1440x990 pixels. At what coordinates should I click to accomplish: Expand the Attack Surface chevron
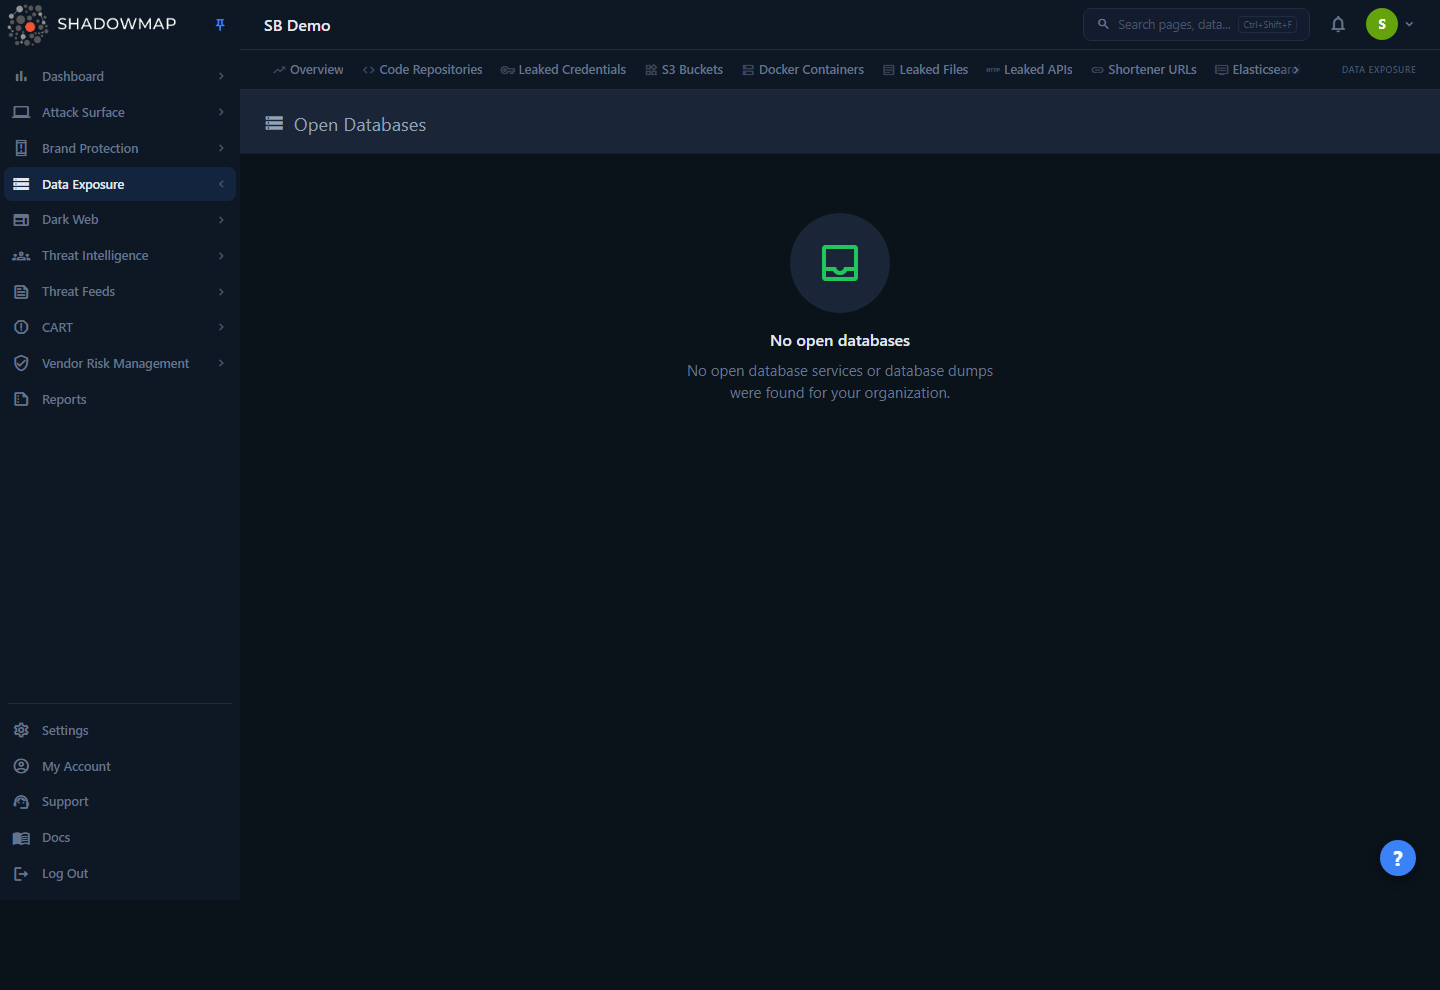(x=221, y=112)
